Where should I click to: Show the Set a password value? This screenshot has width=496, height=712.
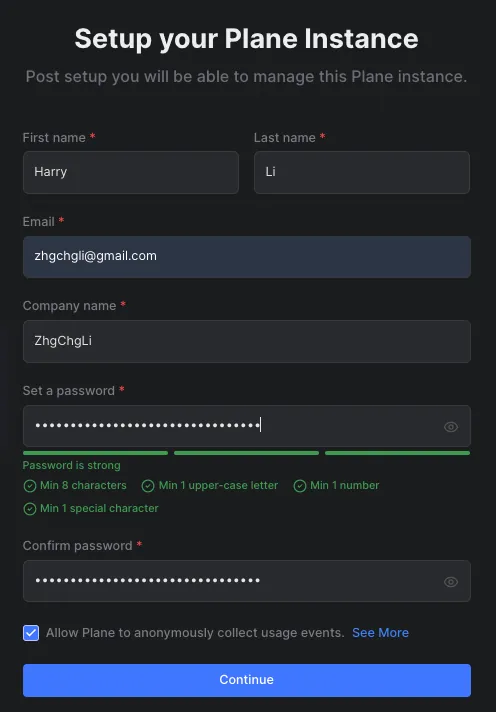(451, 427)
